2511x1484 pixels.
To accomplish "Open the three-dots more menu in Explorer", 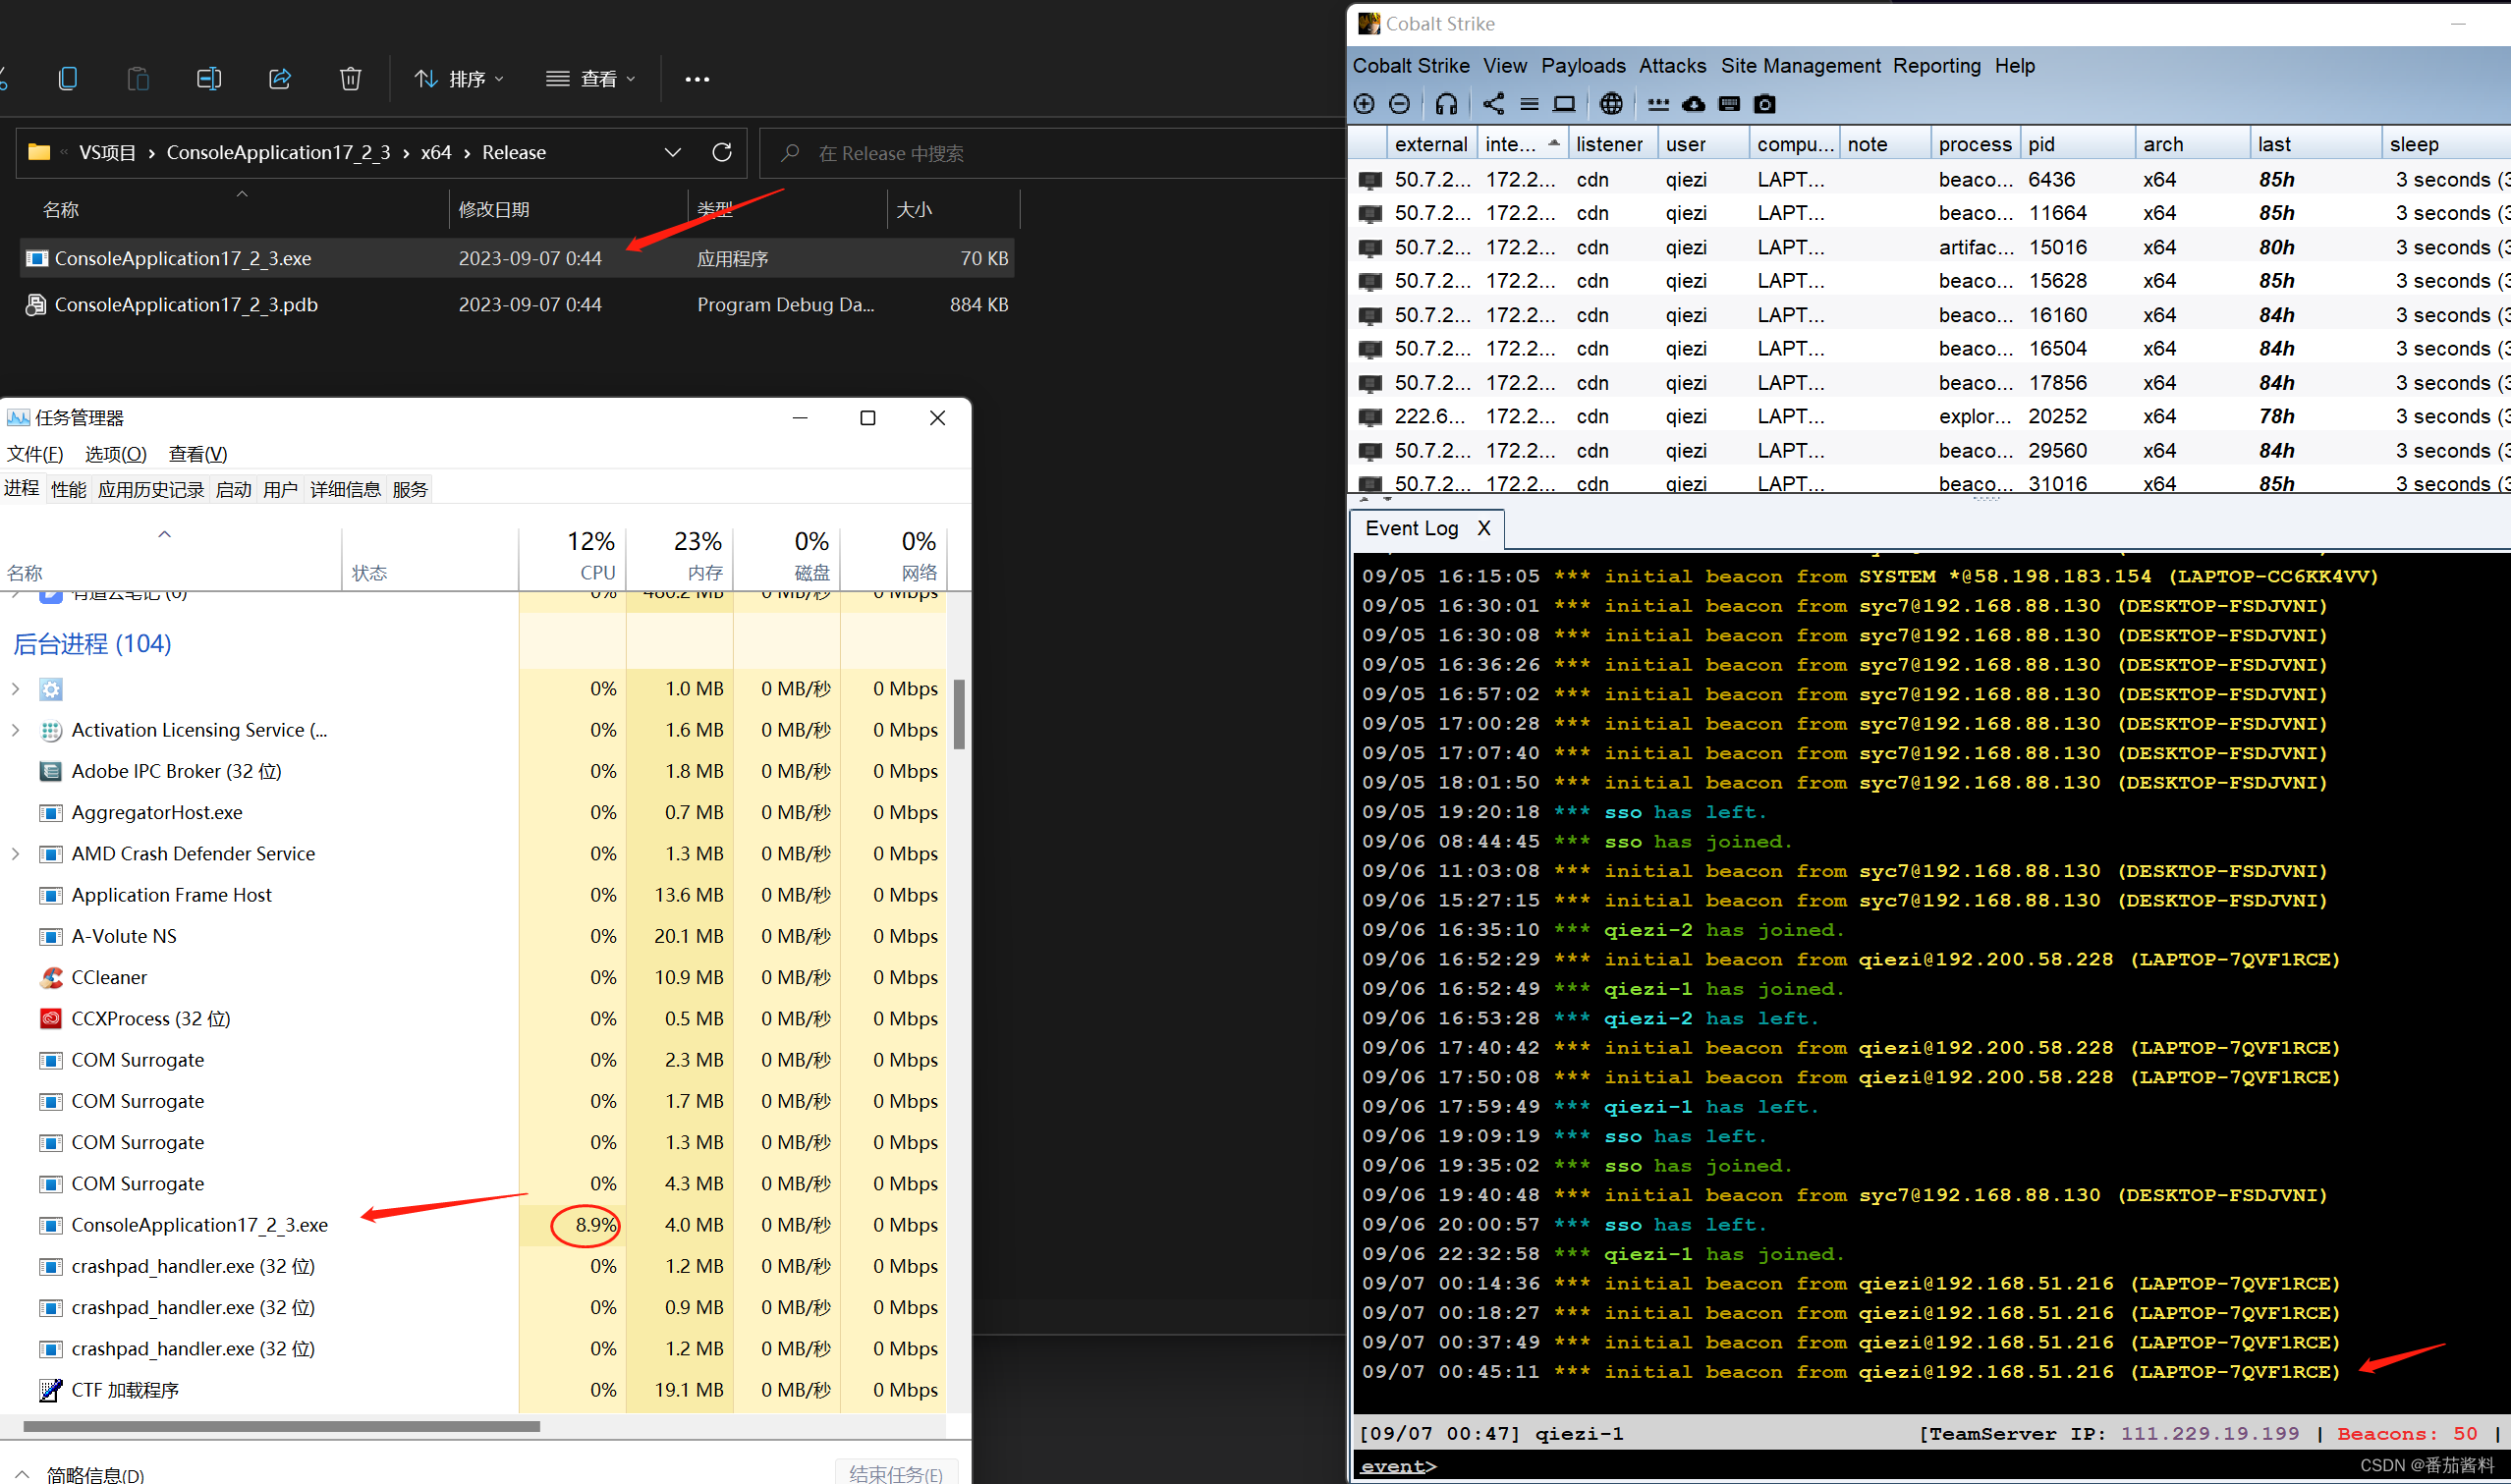I will pyautogui.click(x=697, y=79).
